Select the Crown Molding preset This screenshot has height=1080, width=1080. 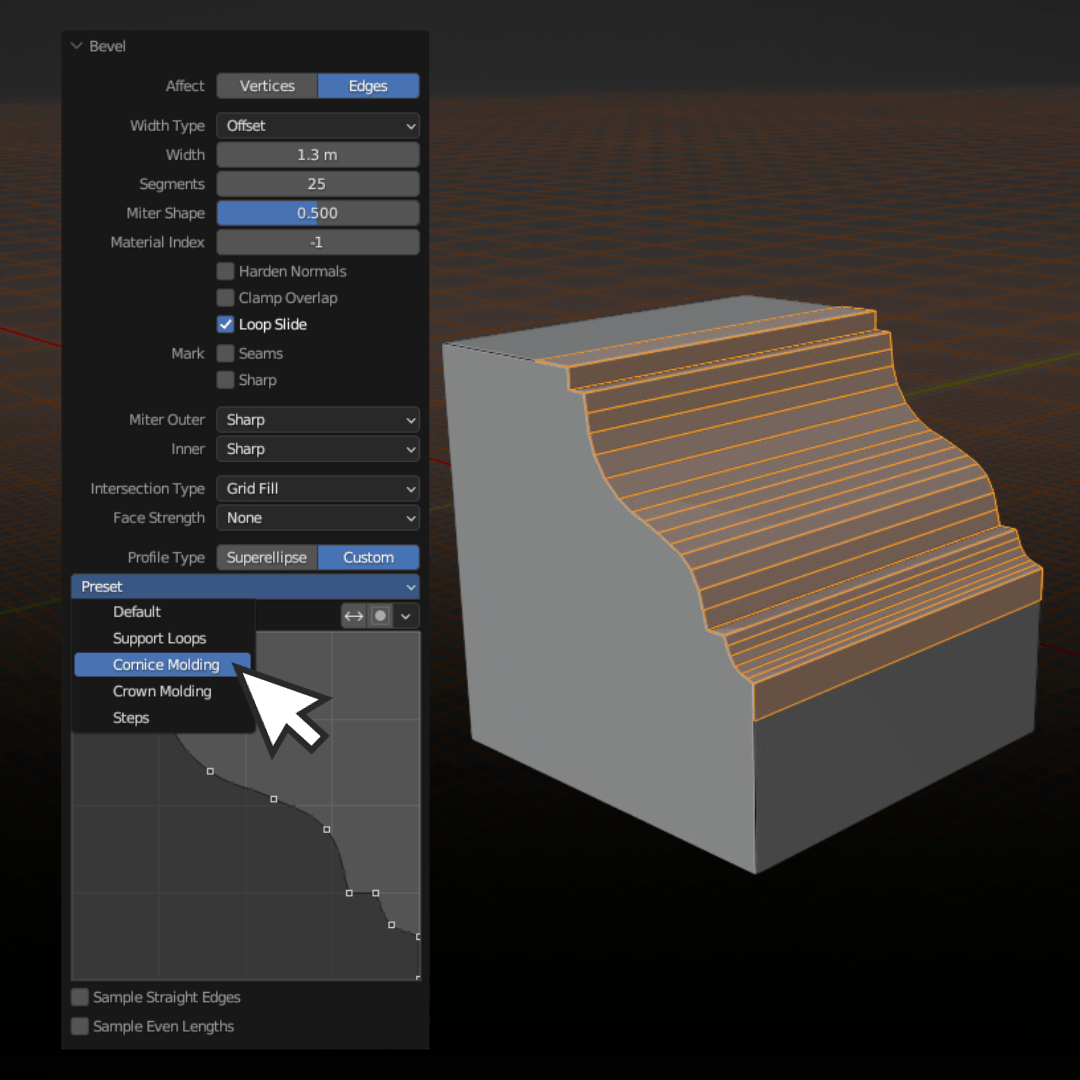point(163,692)
